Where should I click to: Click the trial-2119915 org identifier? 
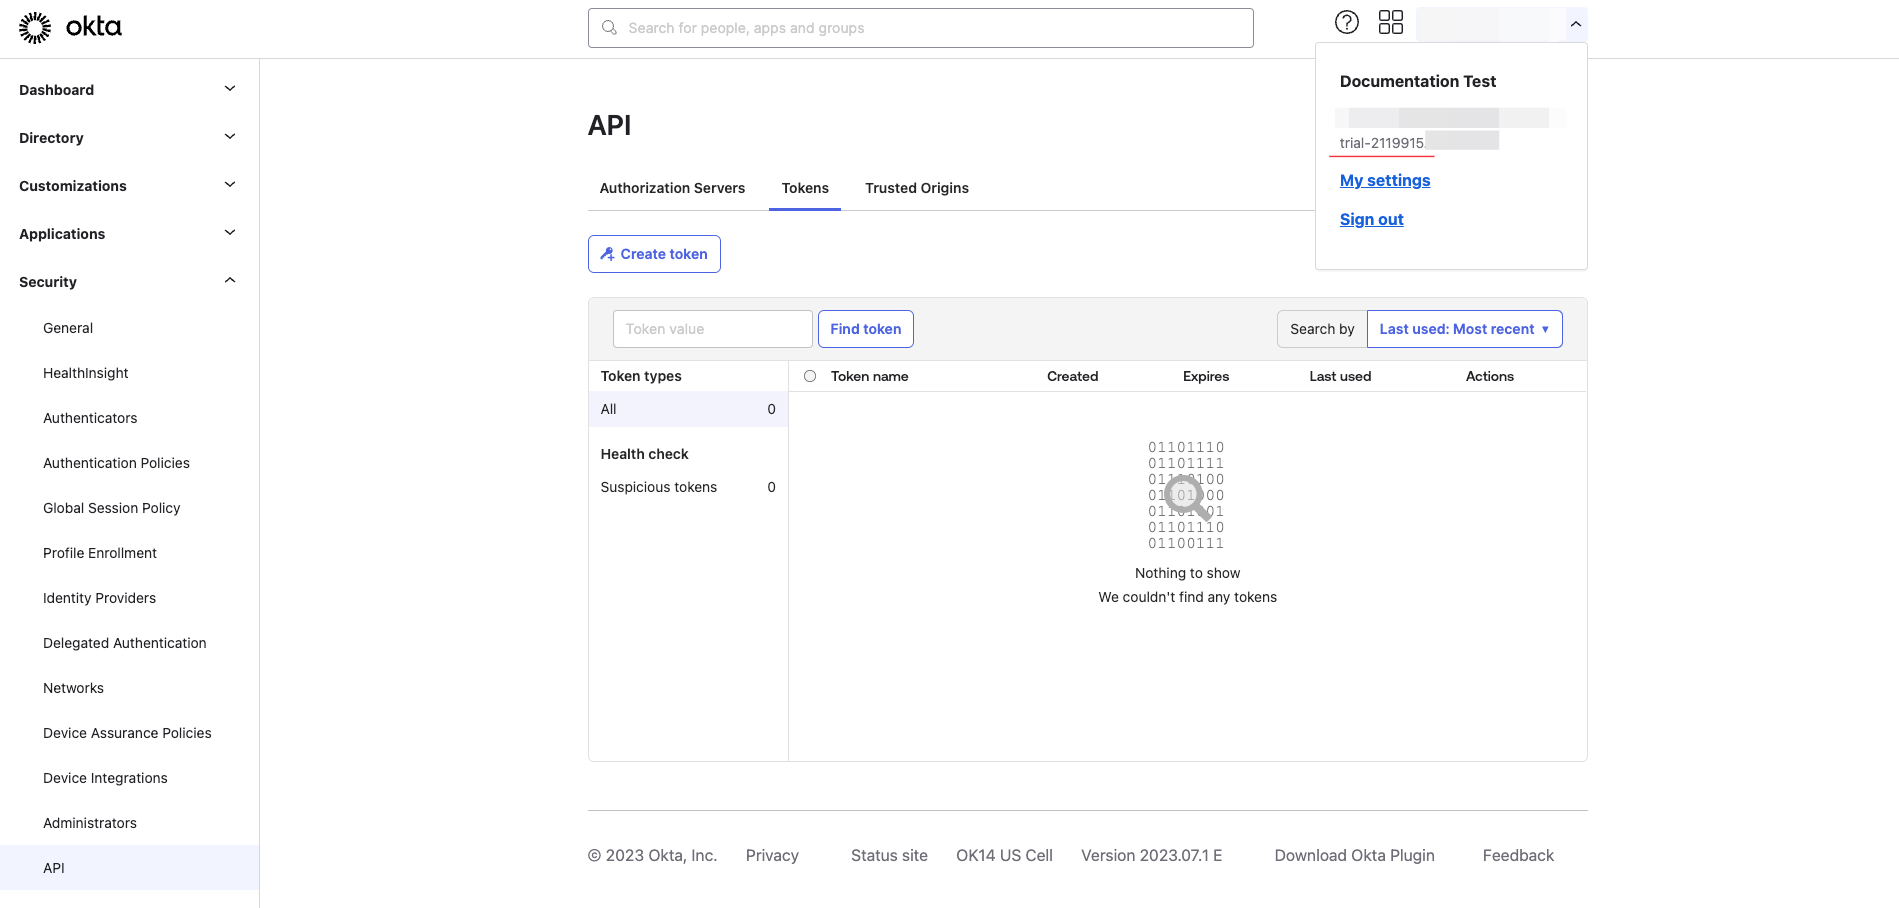tap(1382, 143)
